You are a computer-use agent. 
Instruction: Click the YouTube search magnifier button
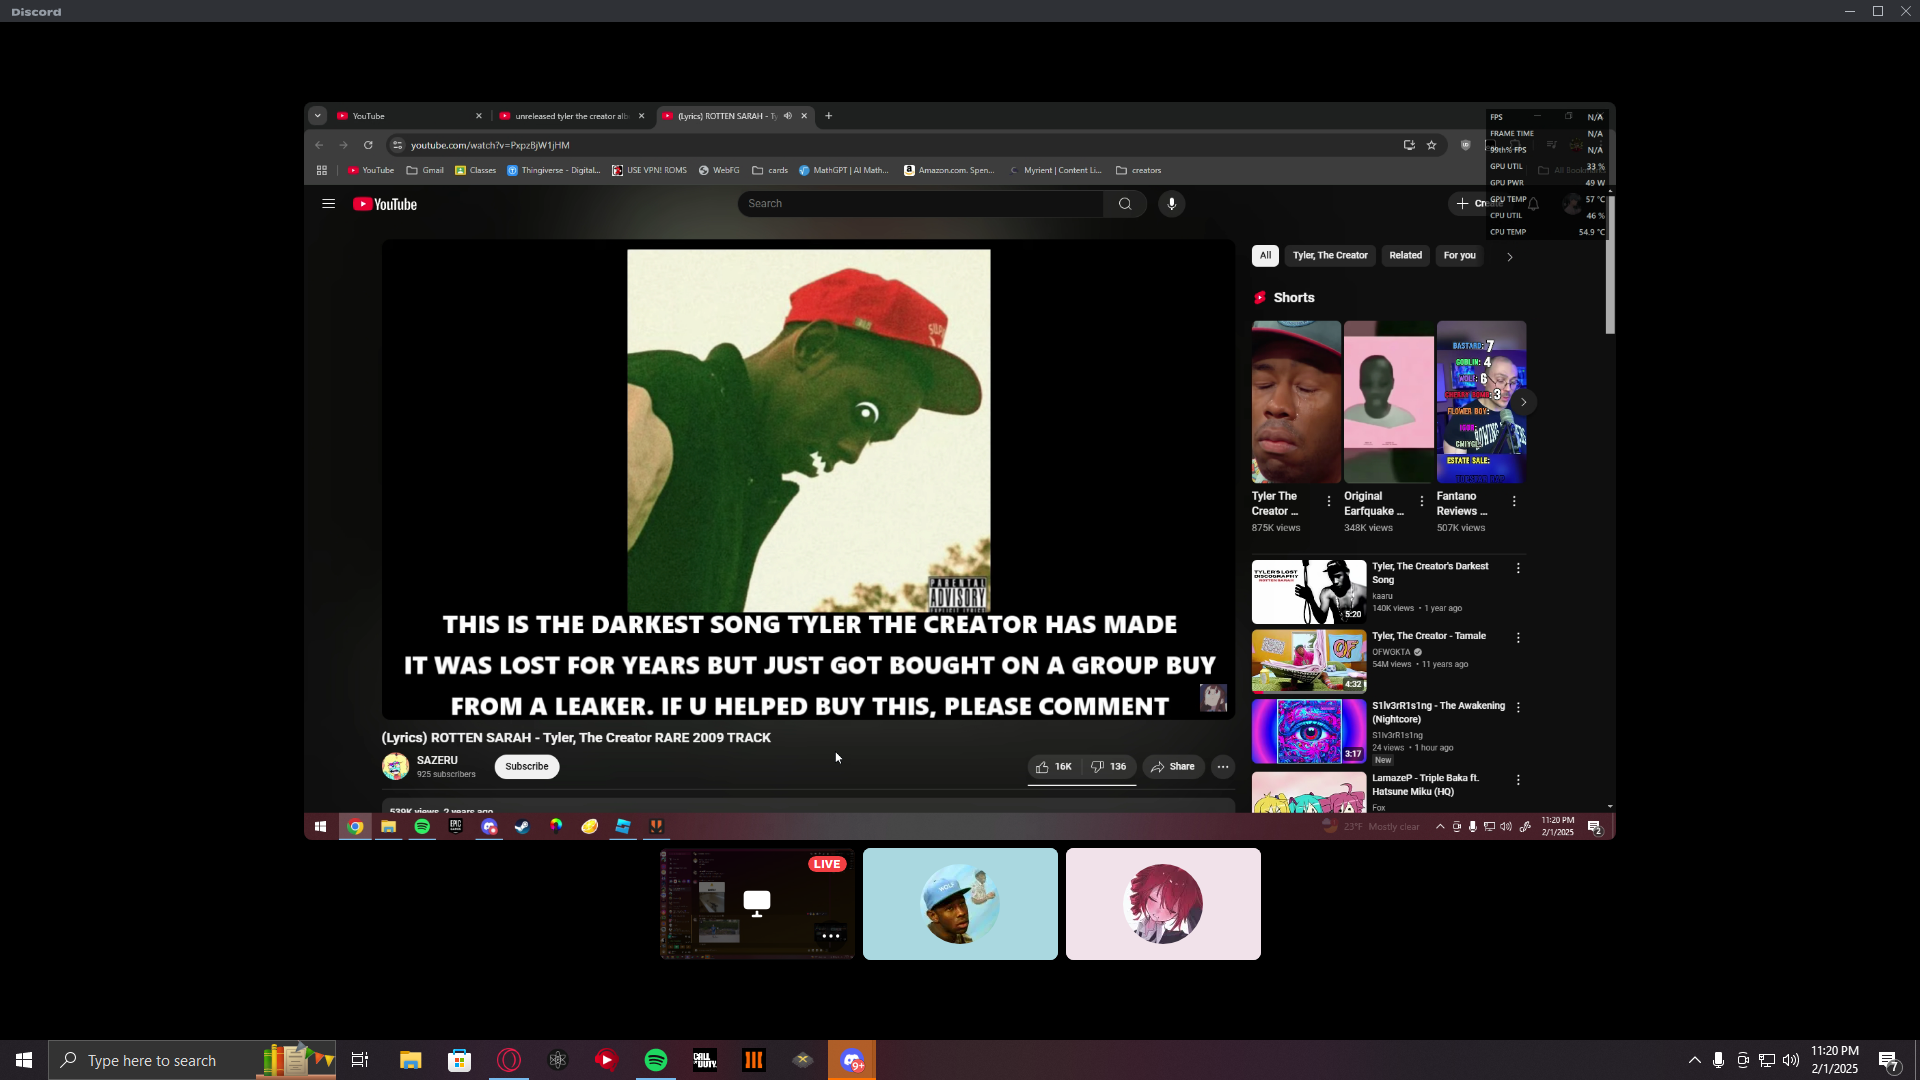tap(1125, 204)
